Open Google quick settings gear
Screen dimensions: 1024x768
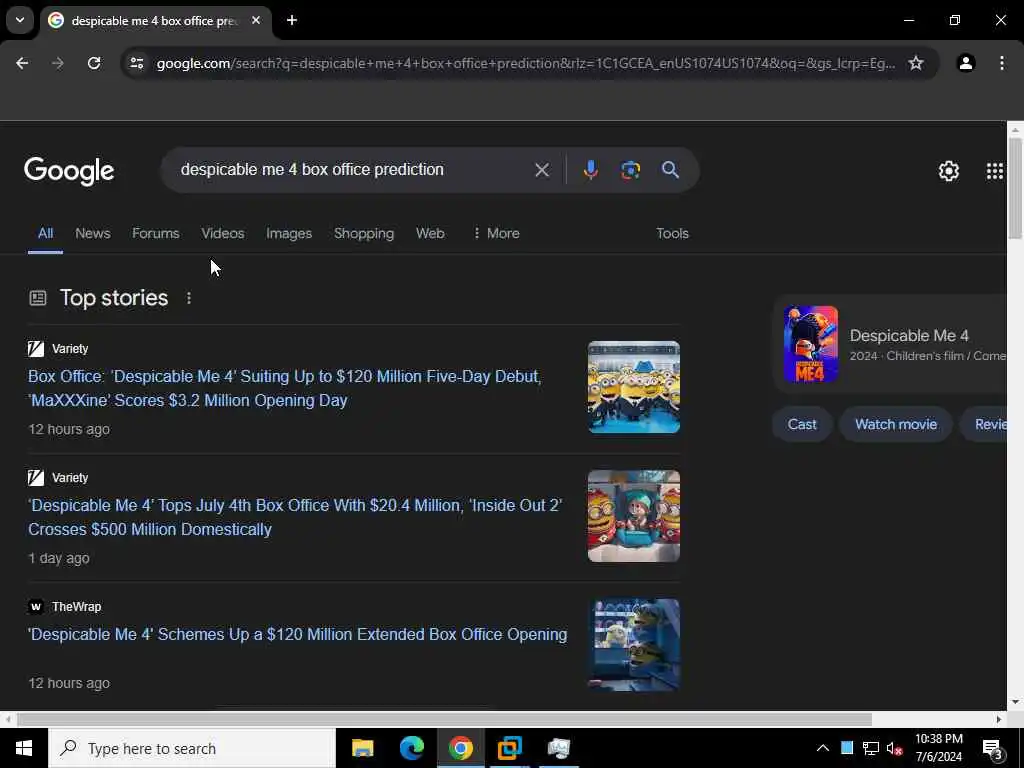tap(948, 171)
